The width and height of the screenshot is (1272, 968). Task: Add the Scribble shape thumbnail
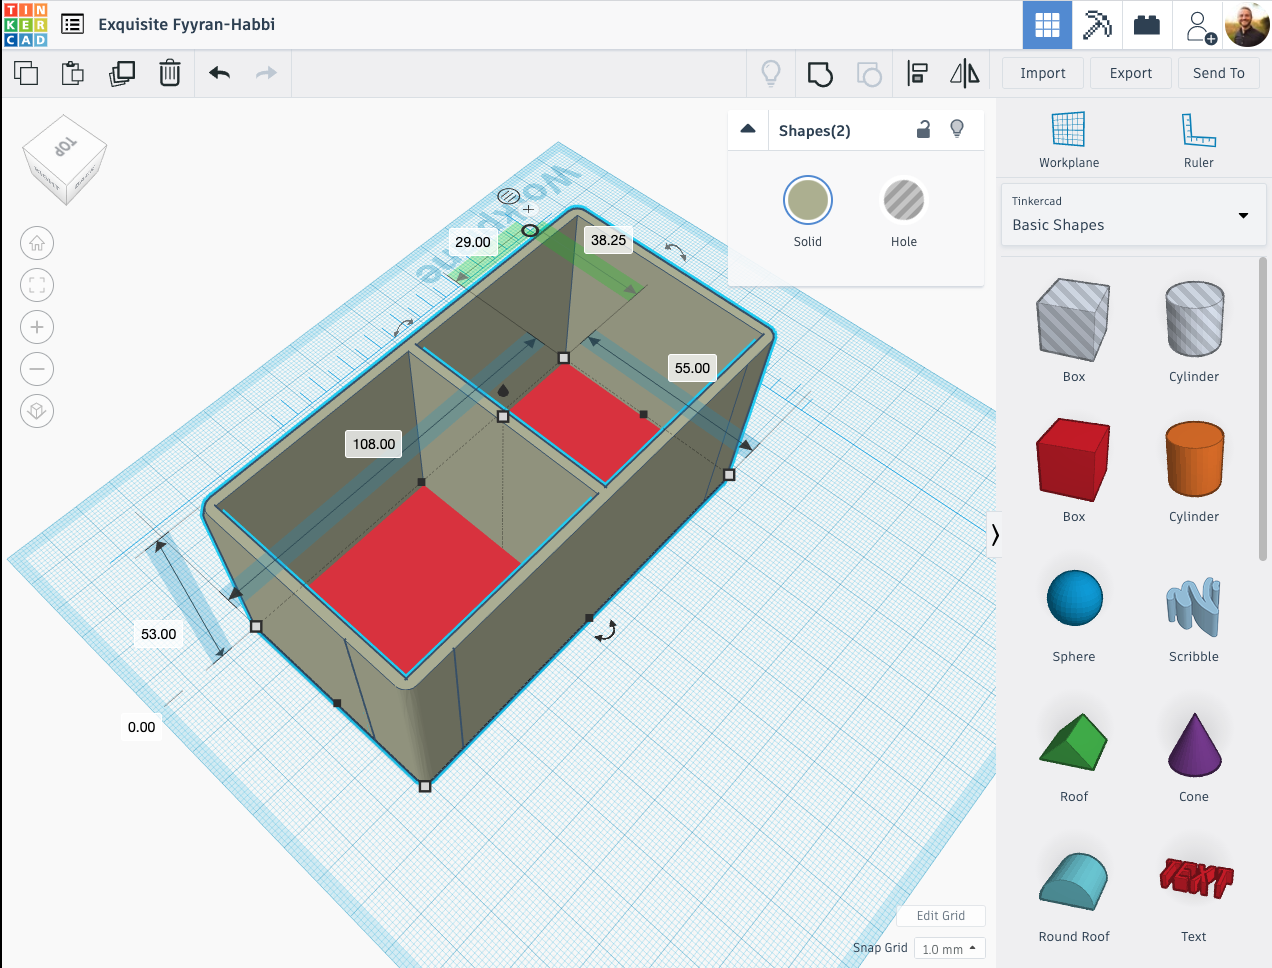(1193, 607)
